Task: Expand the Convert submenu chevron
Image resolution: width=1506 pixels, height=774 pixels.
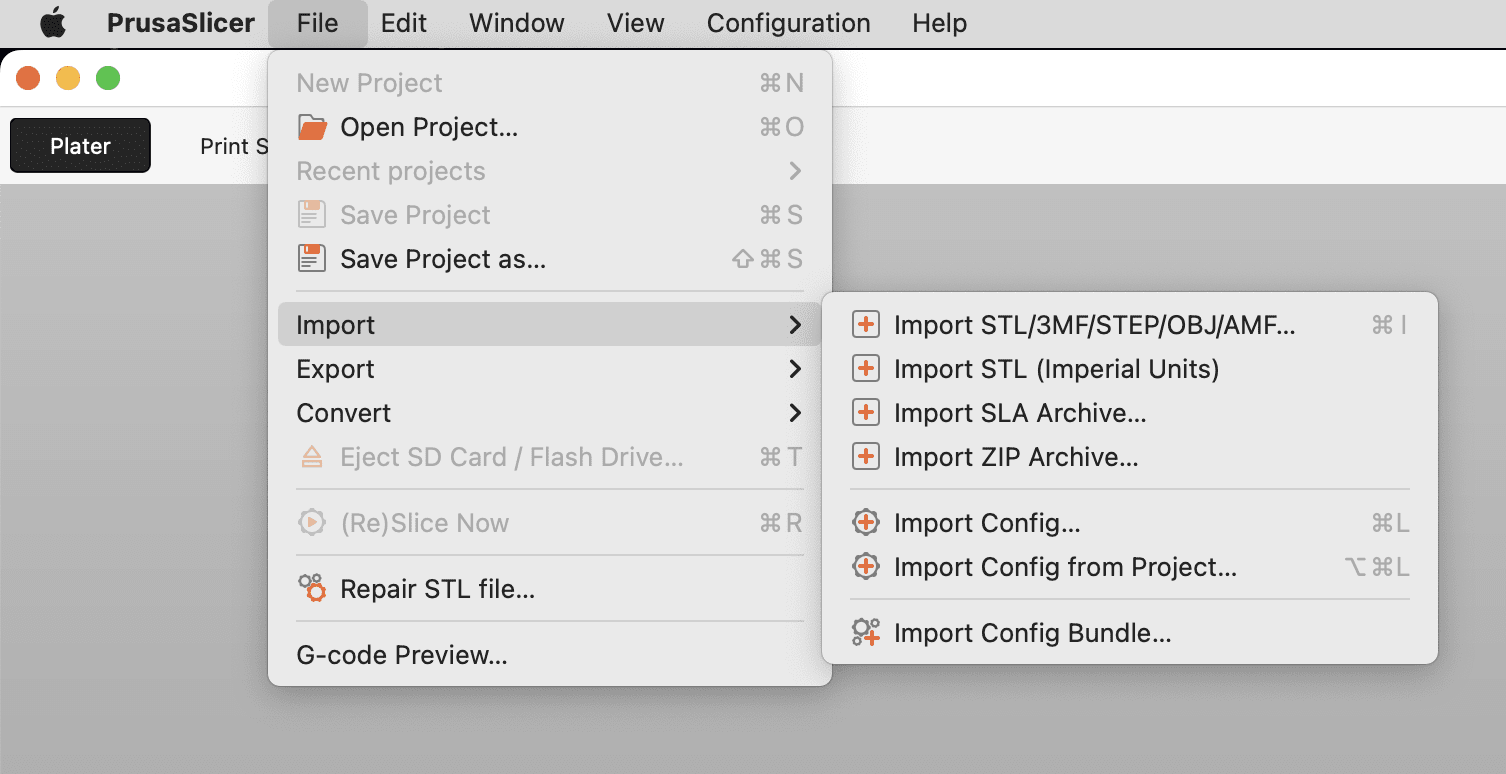Action: (x=795, y=413)
